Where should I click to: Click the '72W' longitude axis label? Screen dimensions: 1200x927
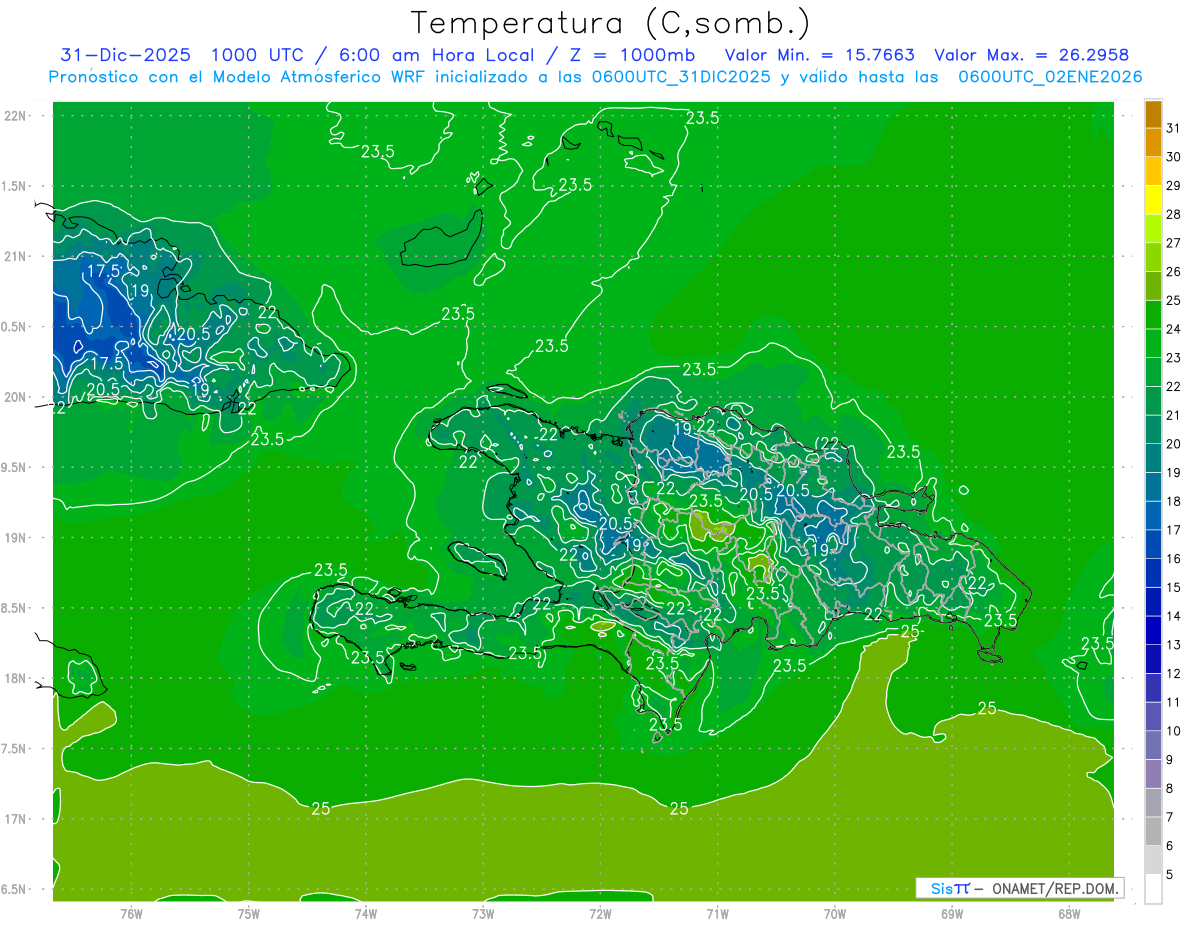(600, 913)
